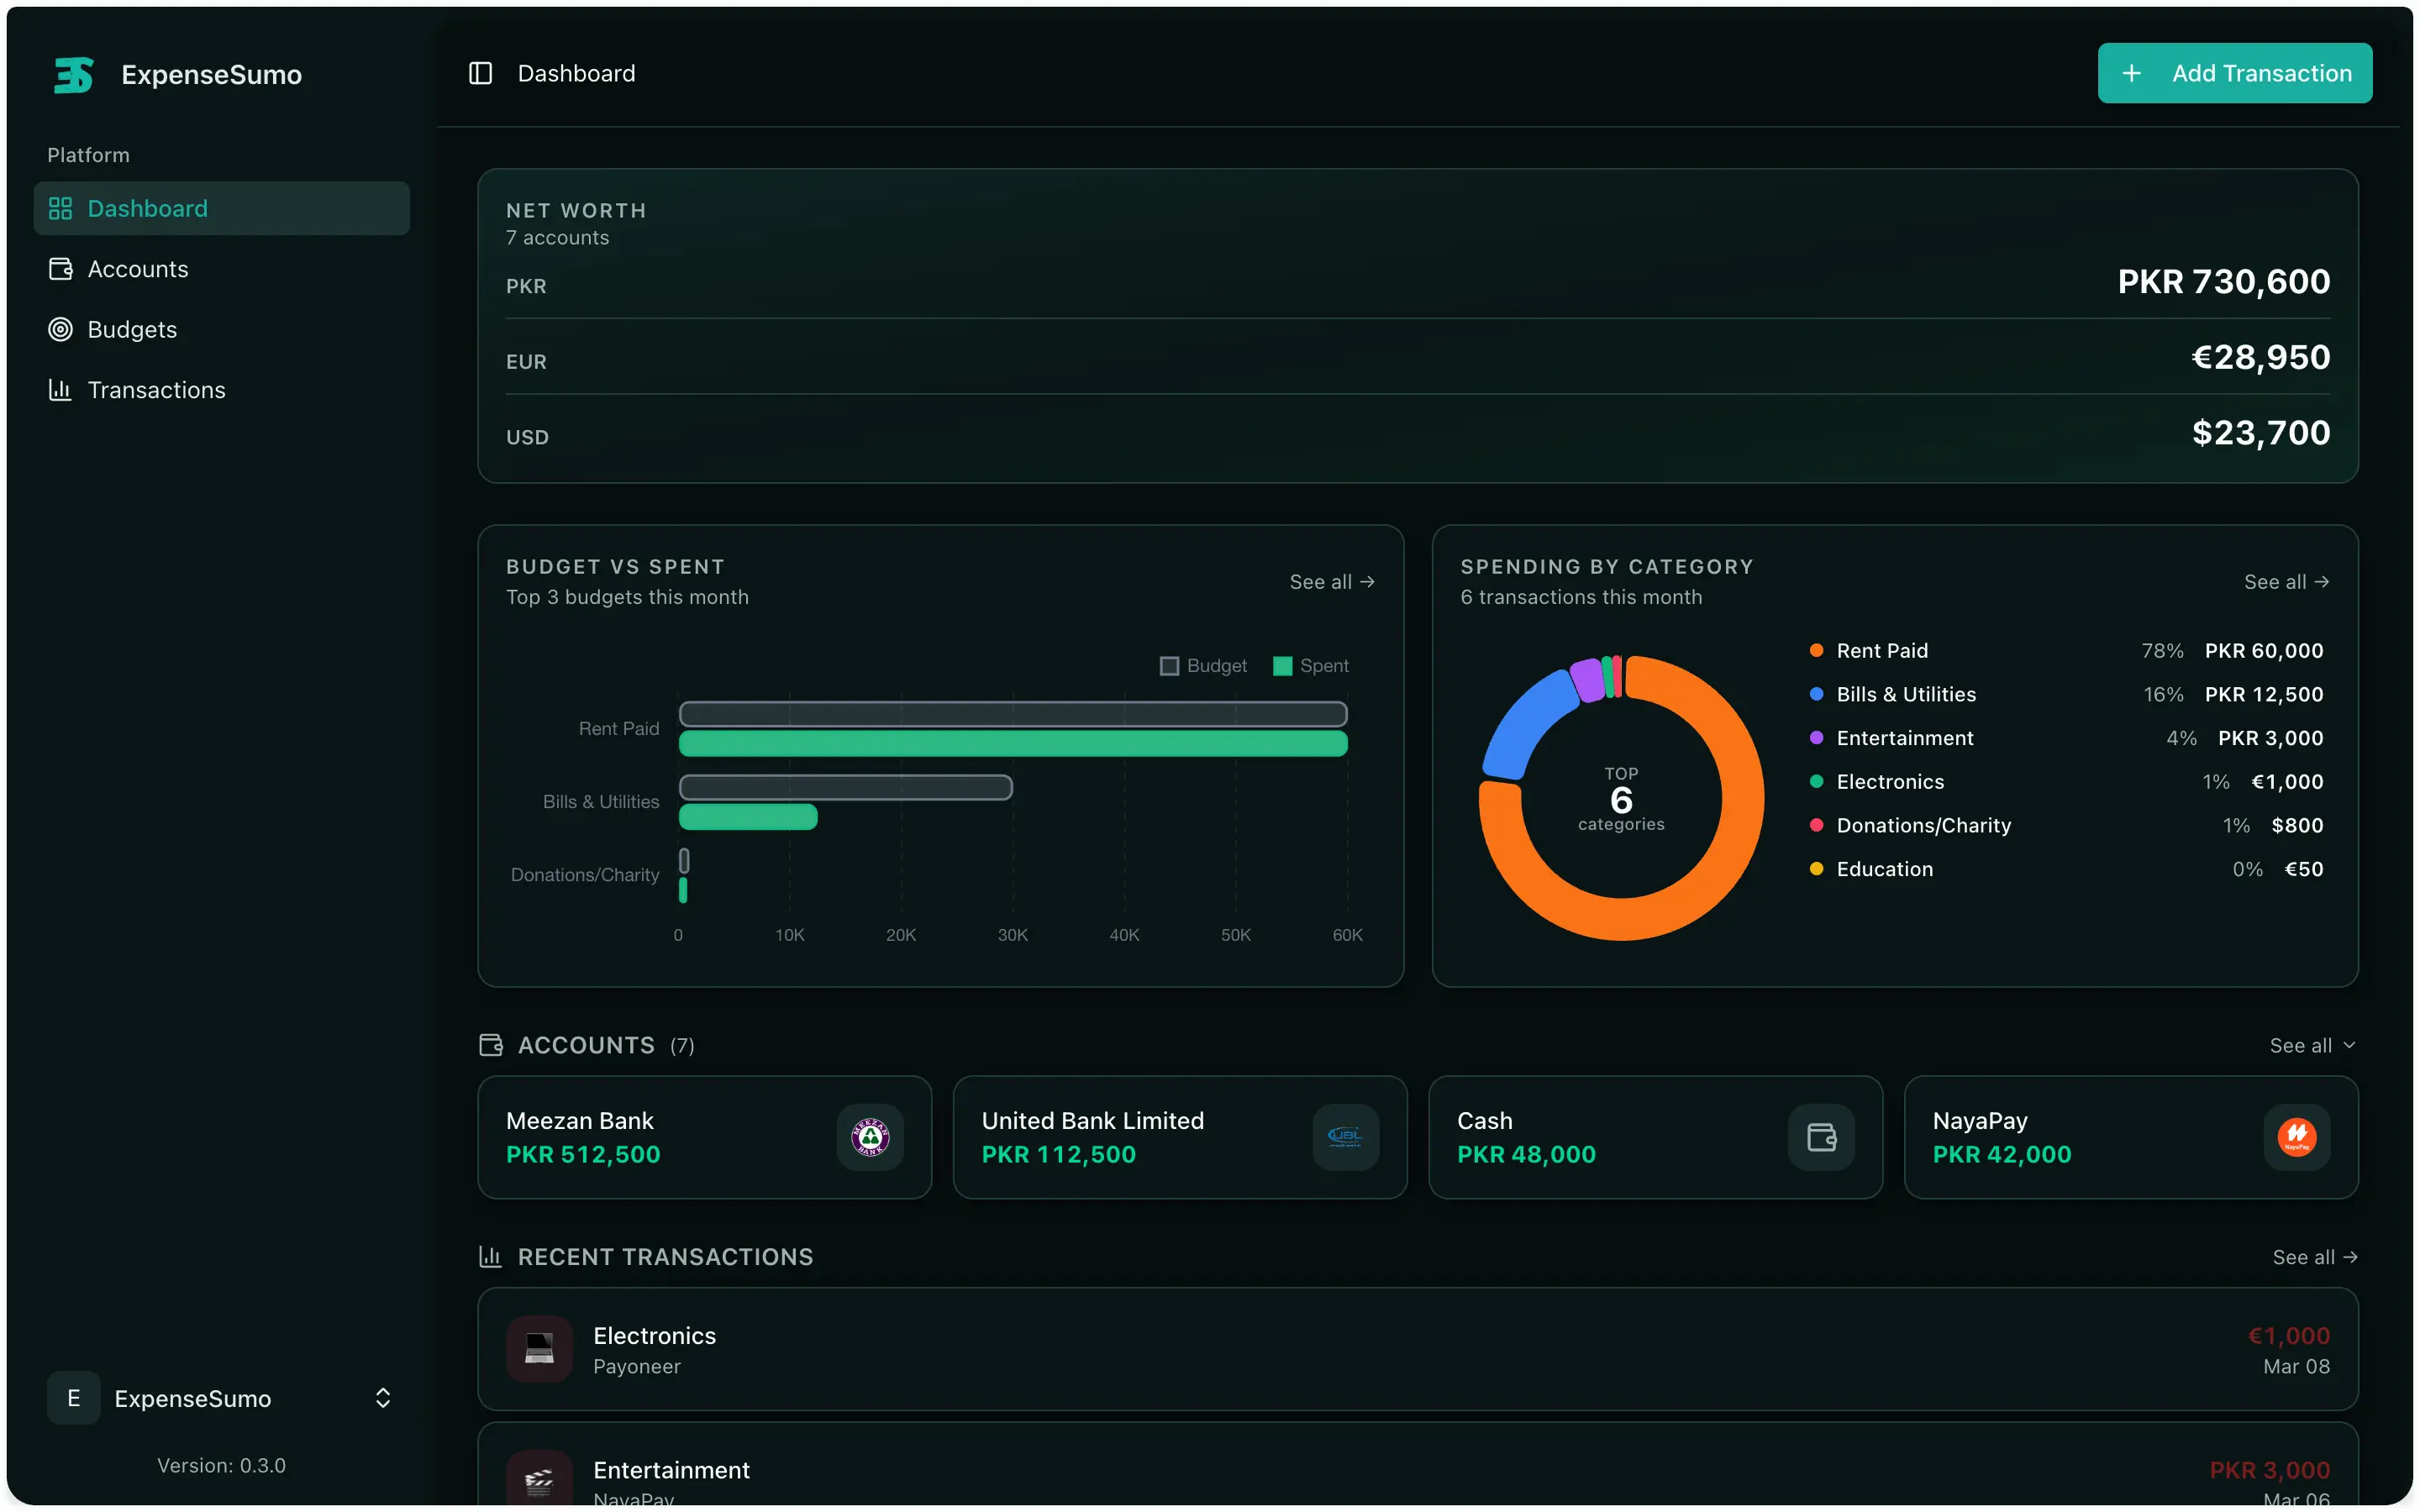Open See all for Spending by Category
Viewport: 2420px width, 1512px height.
point(2288,581)
